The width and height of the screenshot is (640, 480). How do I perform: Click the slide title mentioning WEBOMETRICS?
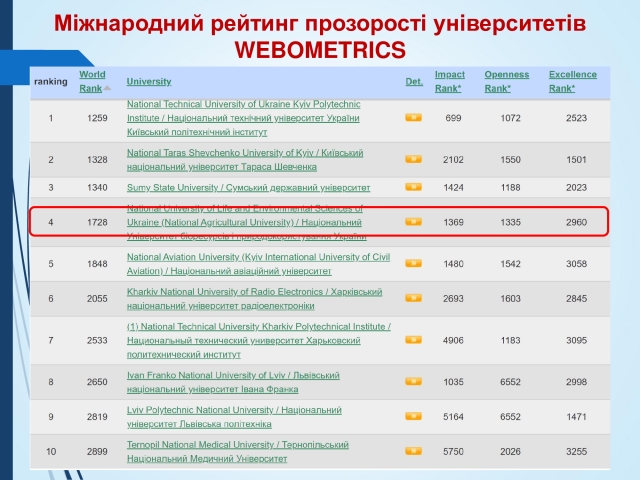pos(320,36)
